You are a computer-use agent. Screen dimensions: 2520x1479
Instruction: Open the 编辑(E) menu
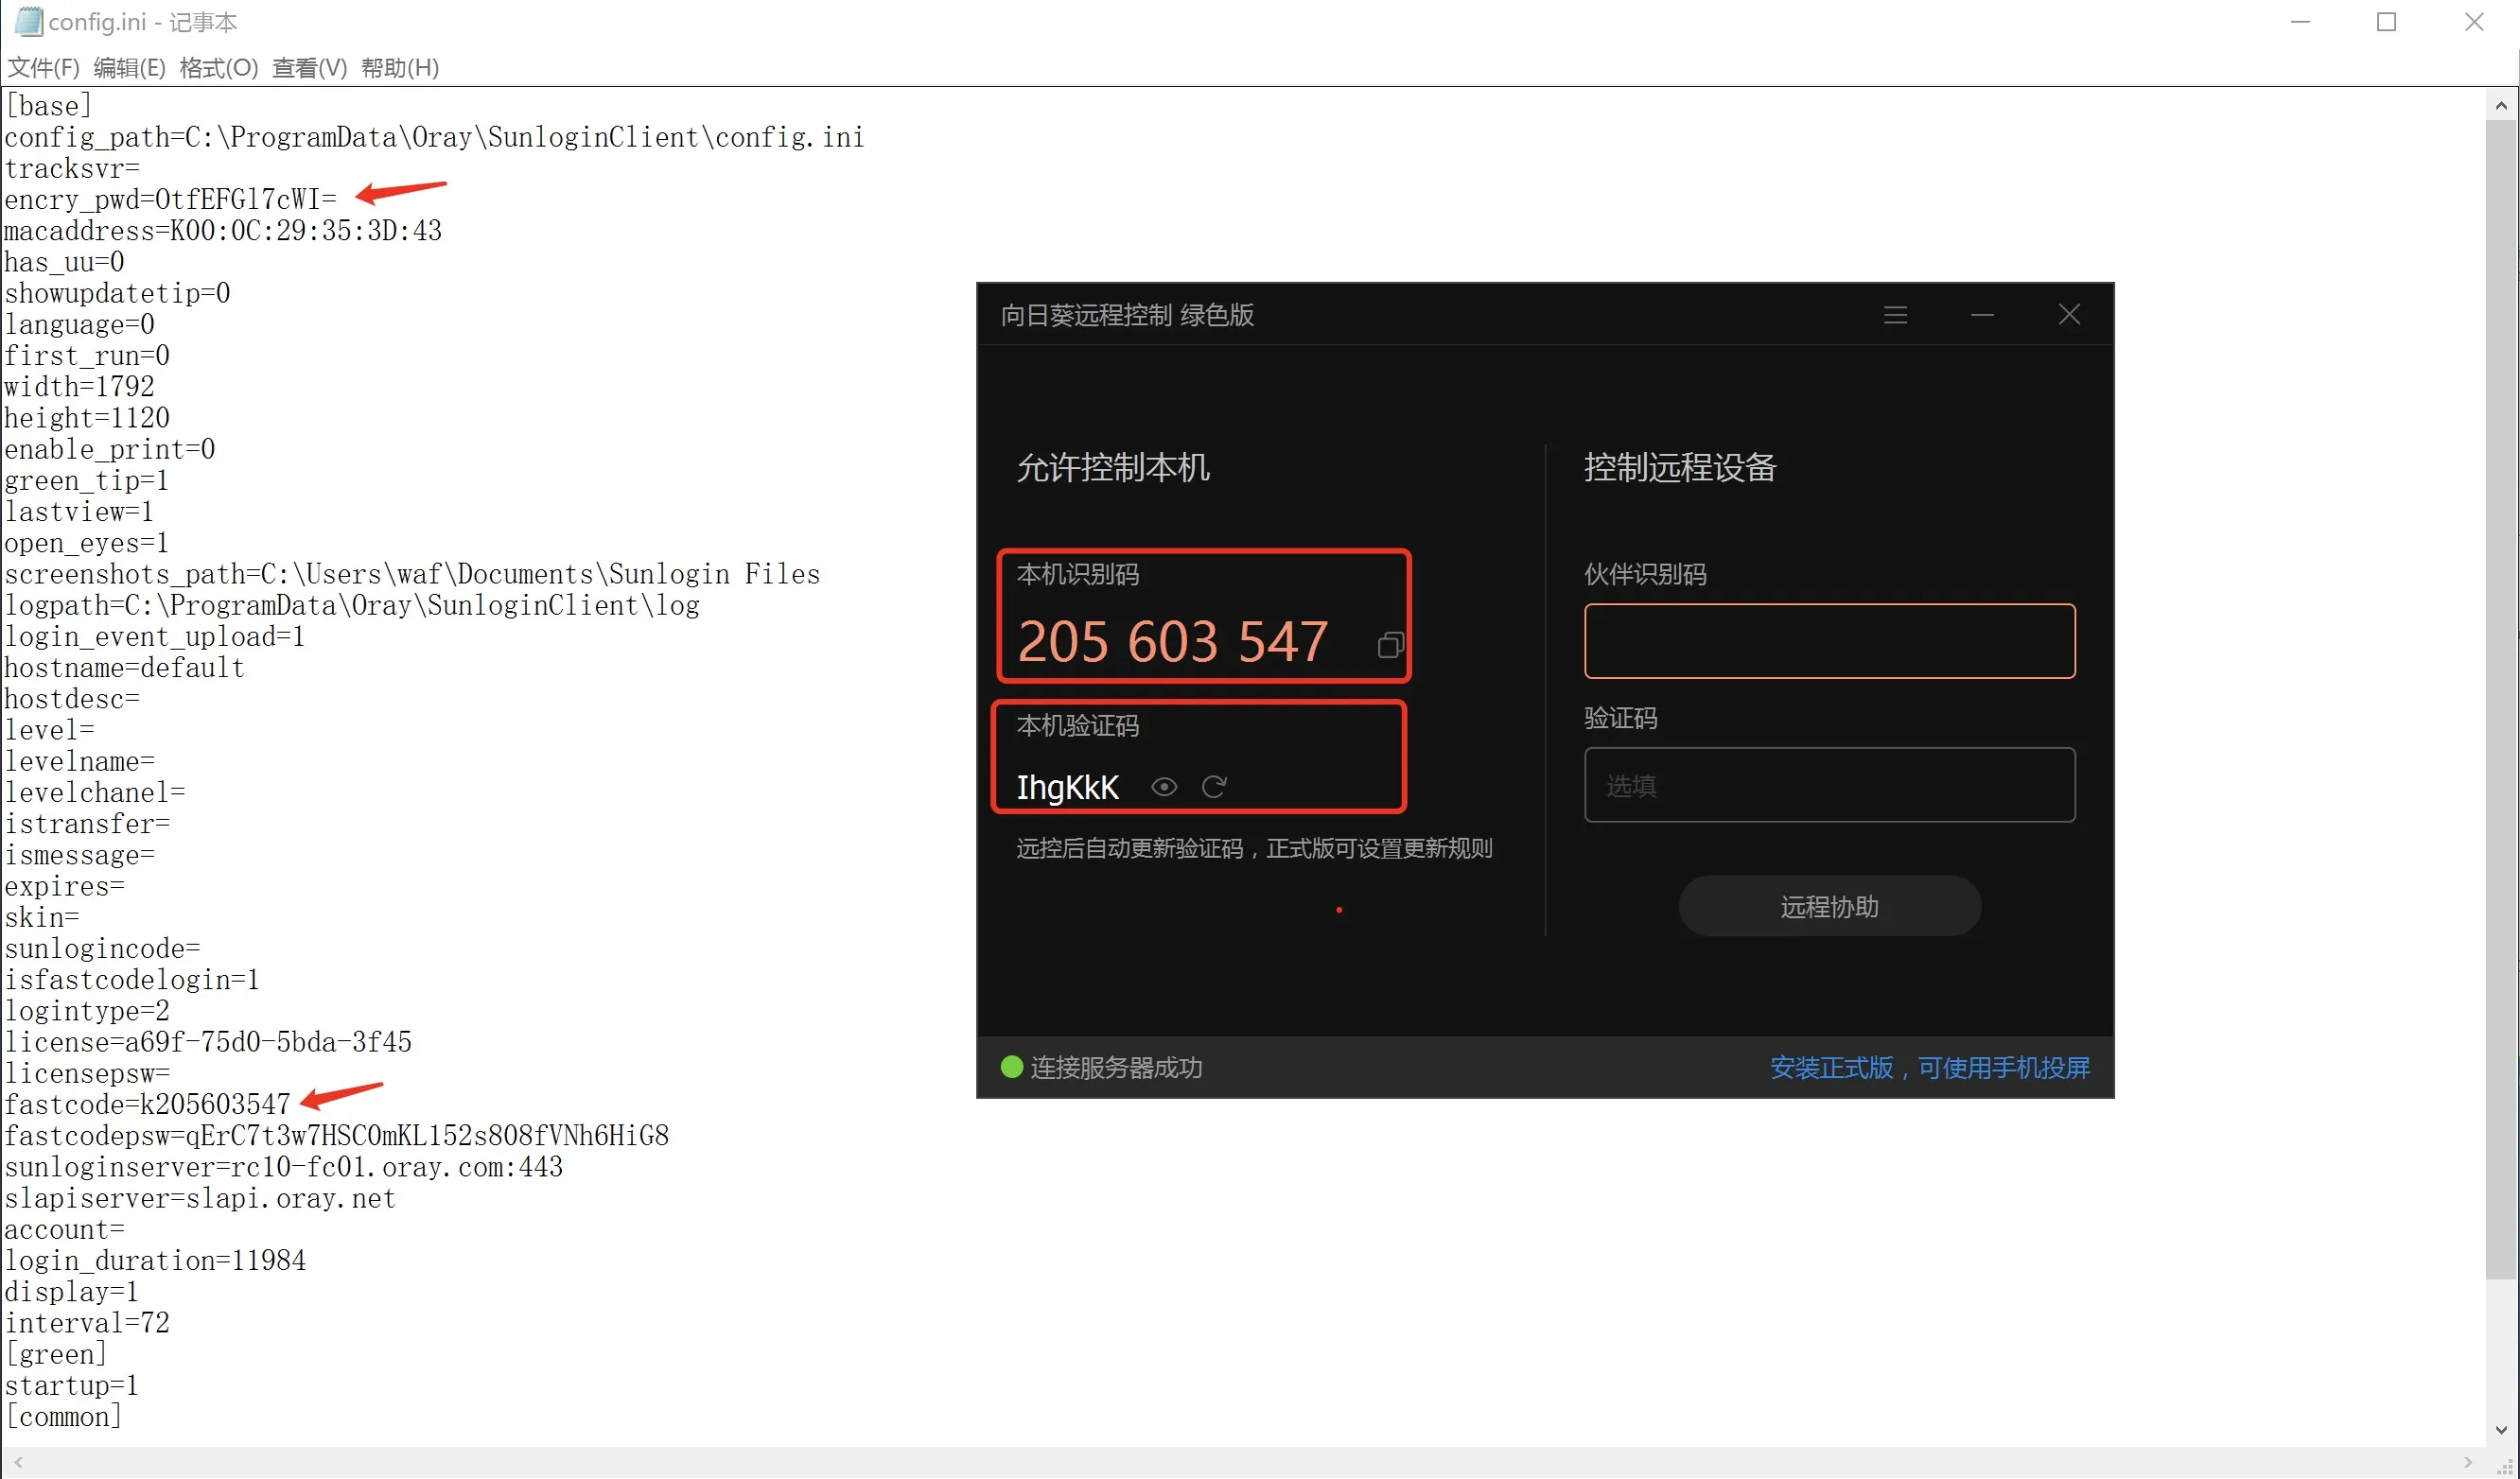tap(129, 67)
